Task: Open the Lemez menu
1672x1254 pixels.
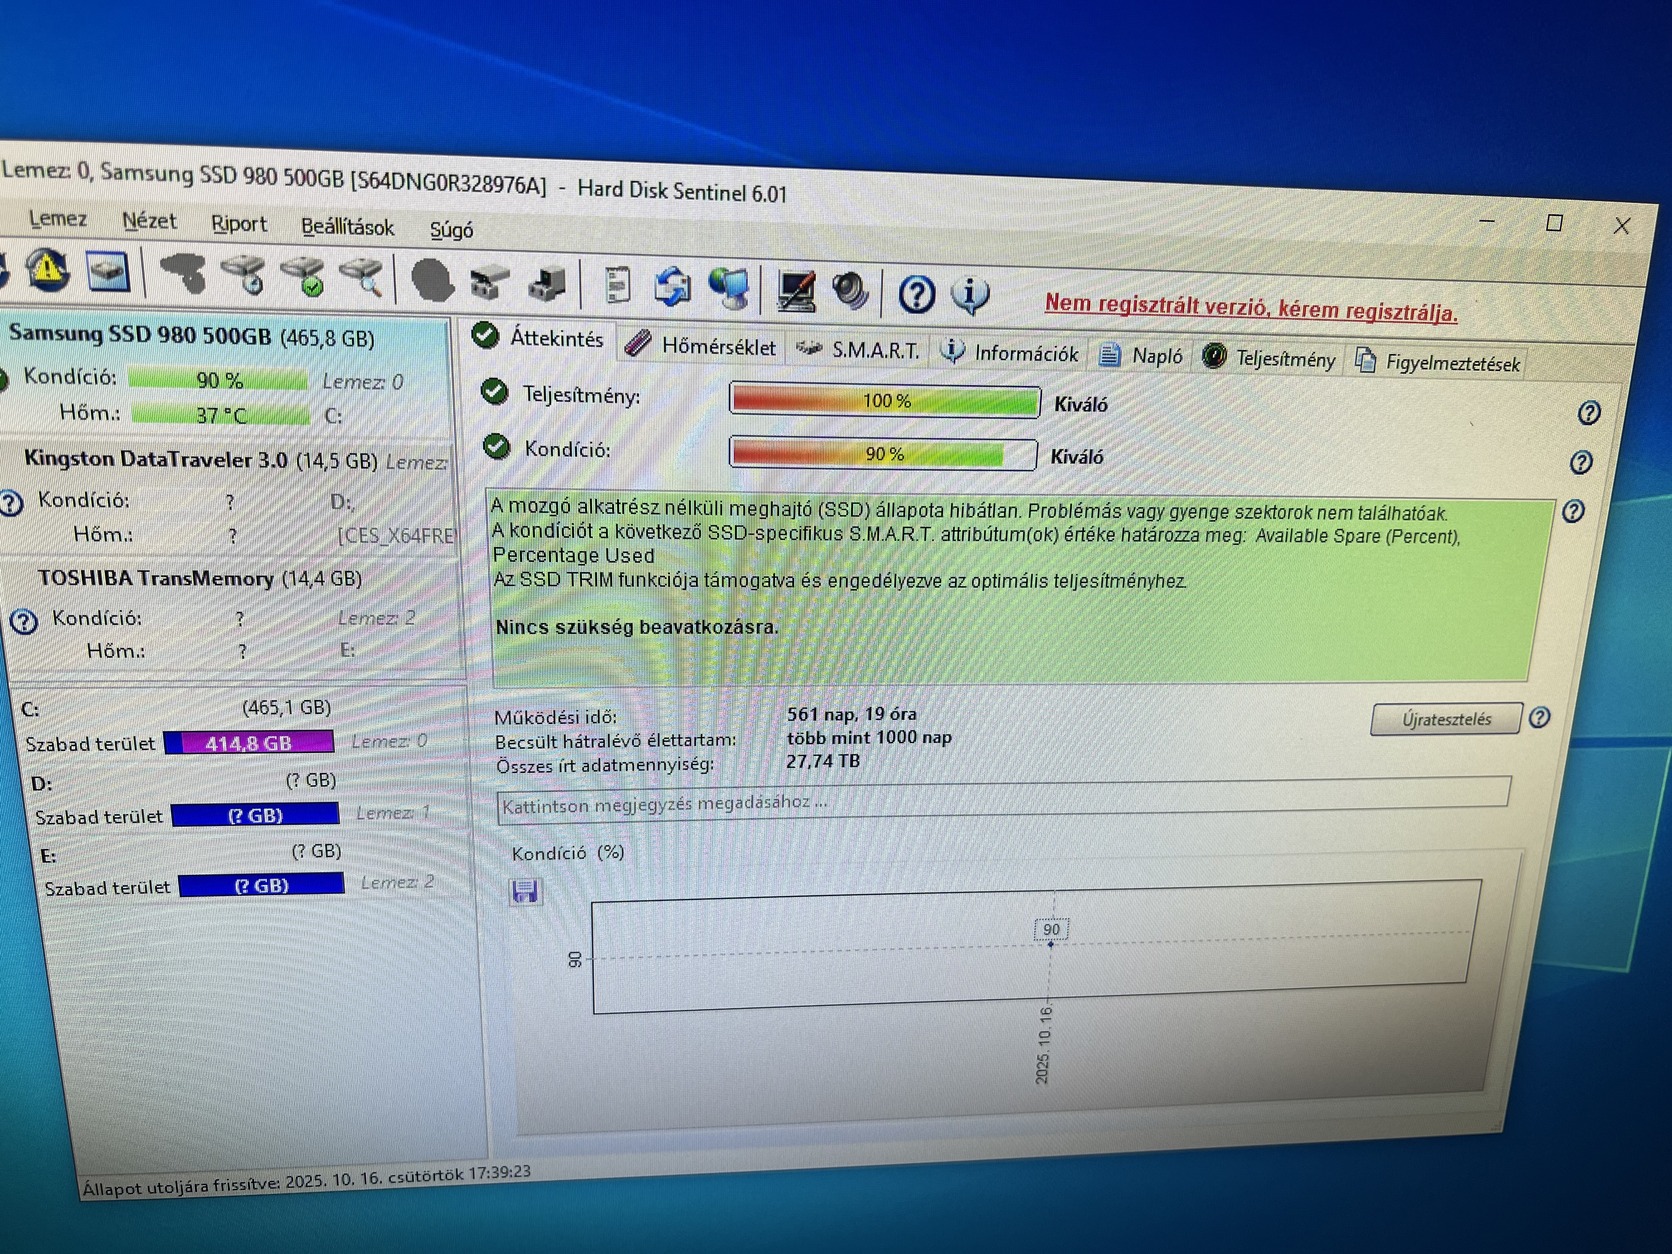Action: click(57, 218)
